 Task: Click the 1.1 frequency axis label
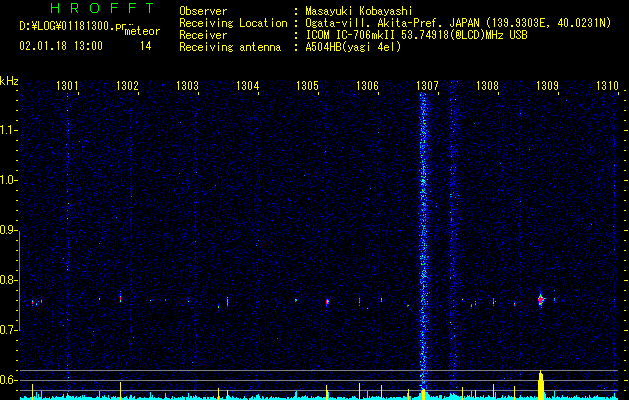point(8,130)
